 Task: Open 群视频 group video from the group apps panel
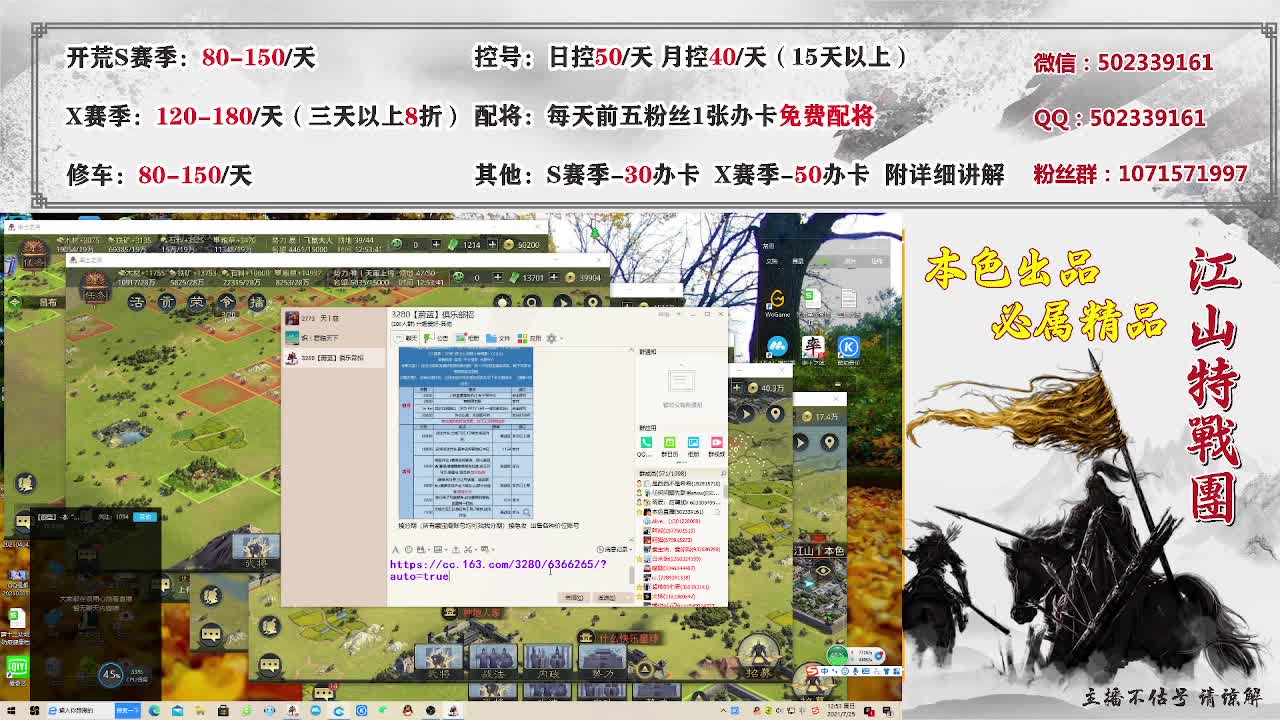(x=717, y=442)
